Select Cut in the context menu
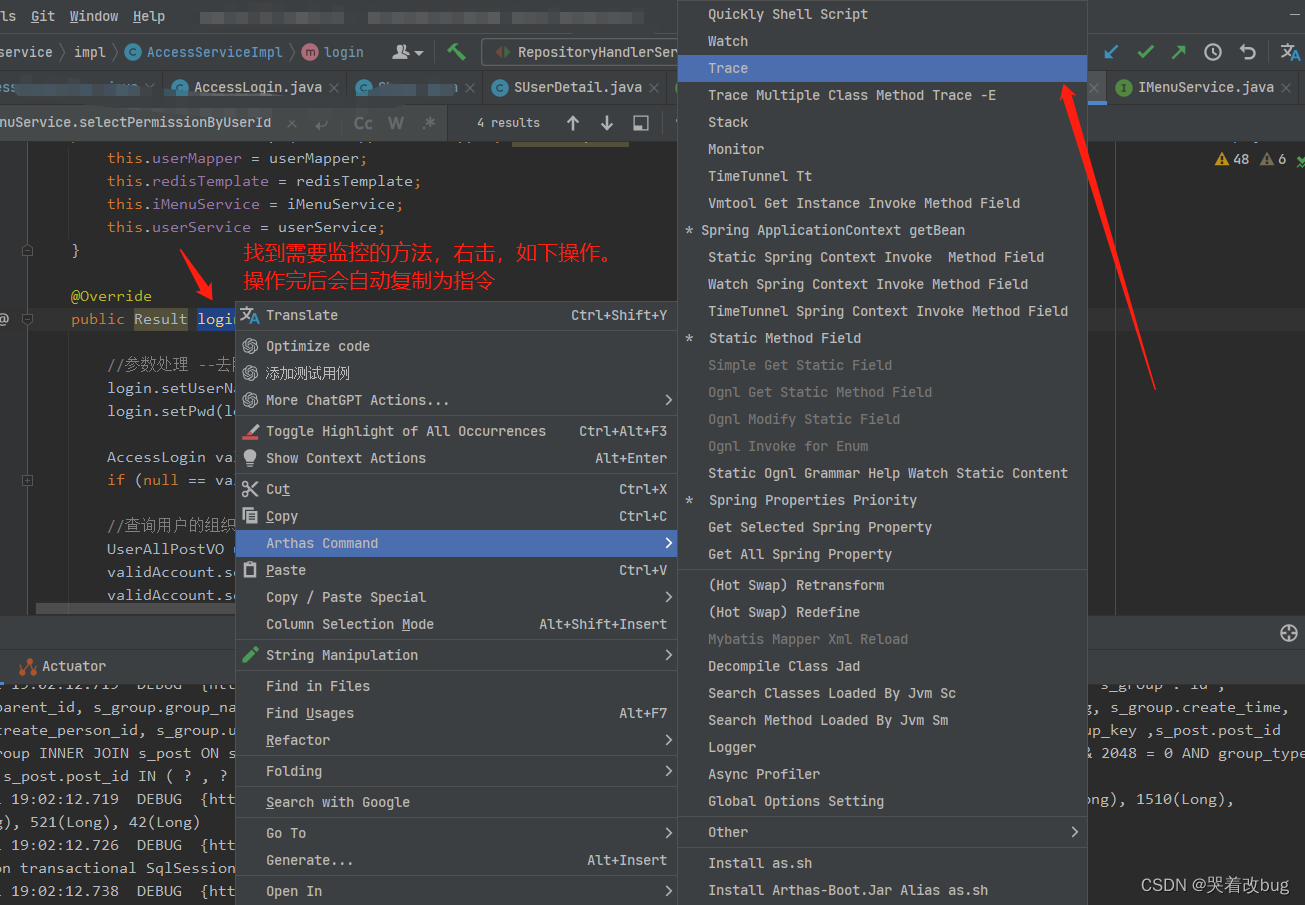 pos(456,489)
